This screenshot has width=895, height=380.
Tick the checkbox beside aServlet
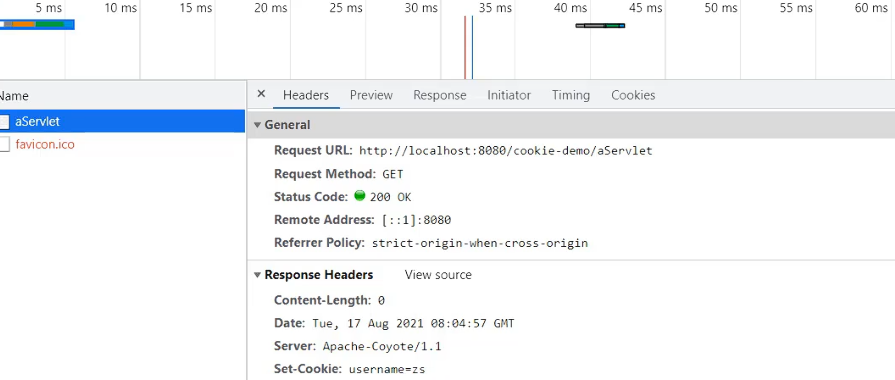[5, 122]
